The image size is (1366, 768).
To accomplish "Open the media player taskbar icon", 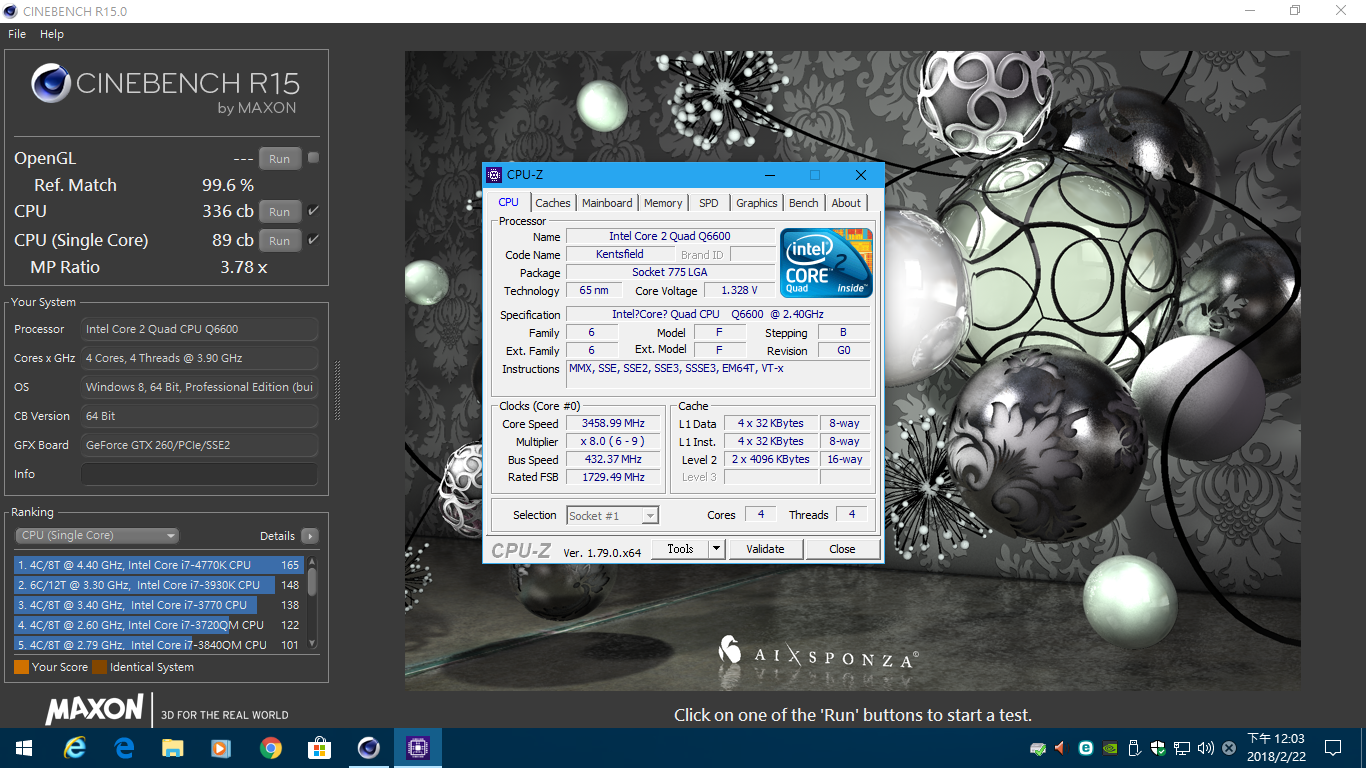I will point(222,748).
